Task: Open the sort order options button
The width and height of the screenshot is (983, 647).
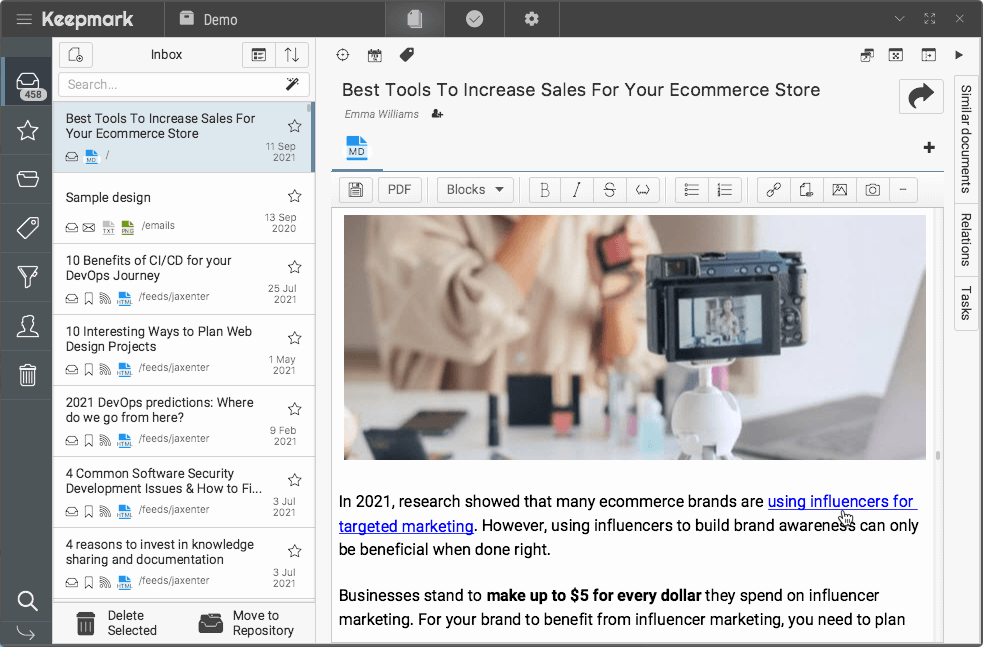Action: [292, 55]
